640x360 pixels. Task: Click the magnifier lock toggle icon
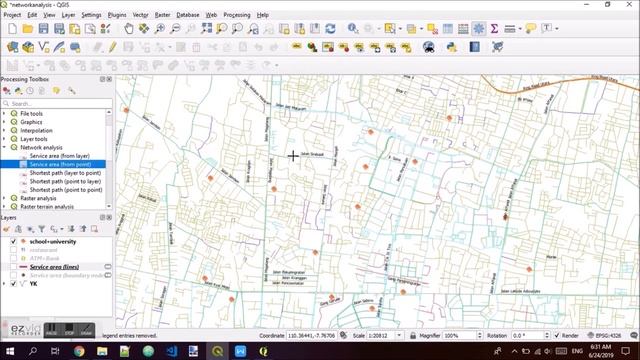413,336
